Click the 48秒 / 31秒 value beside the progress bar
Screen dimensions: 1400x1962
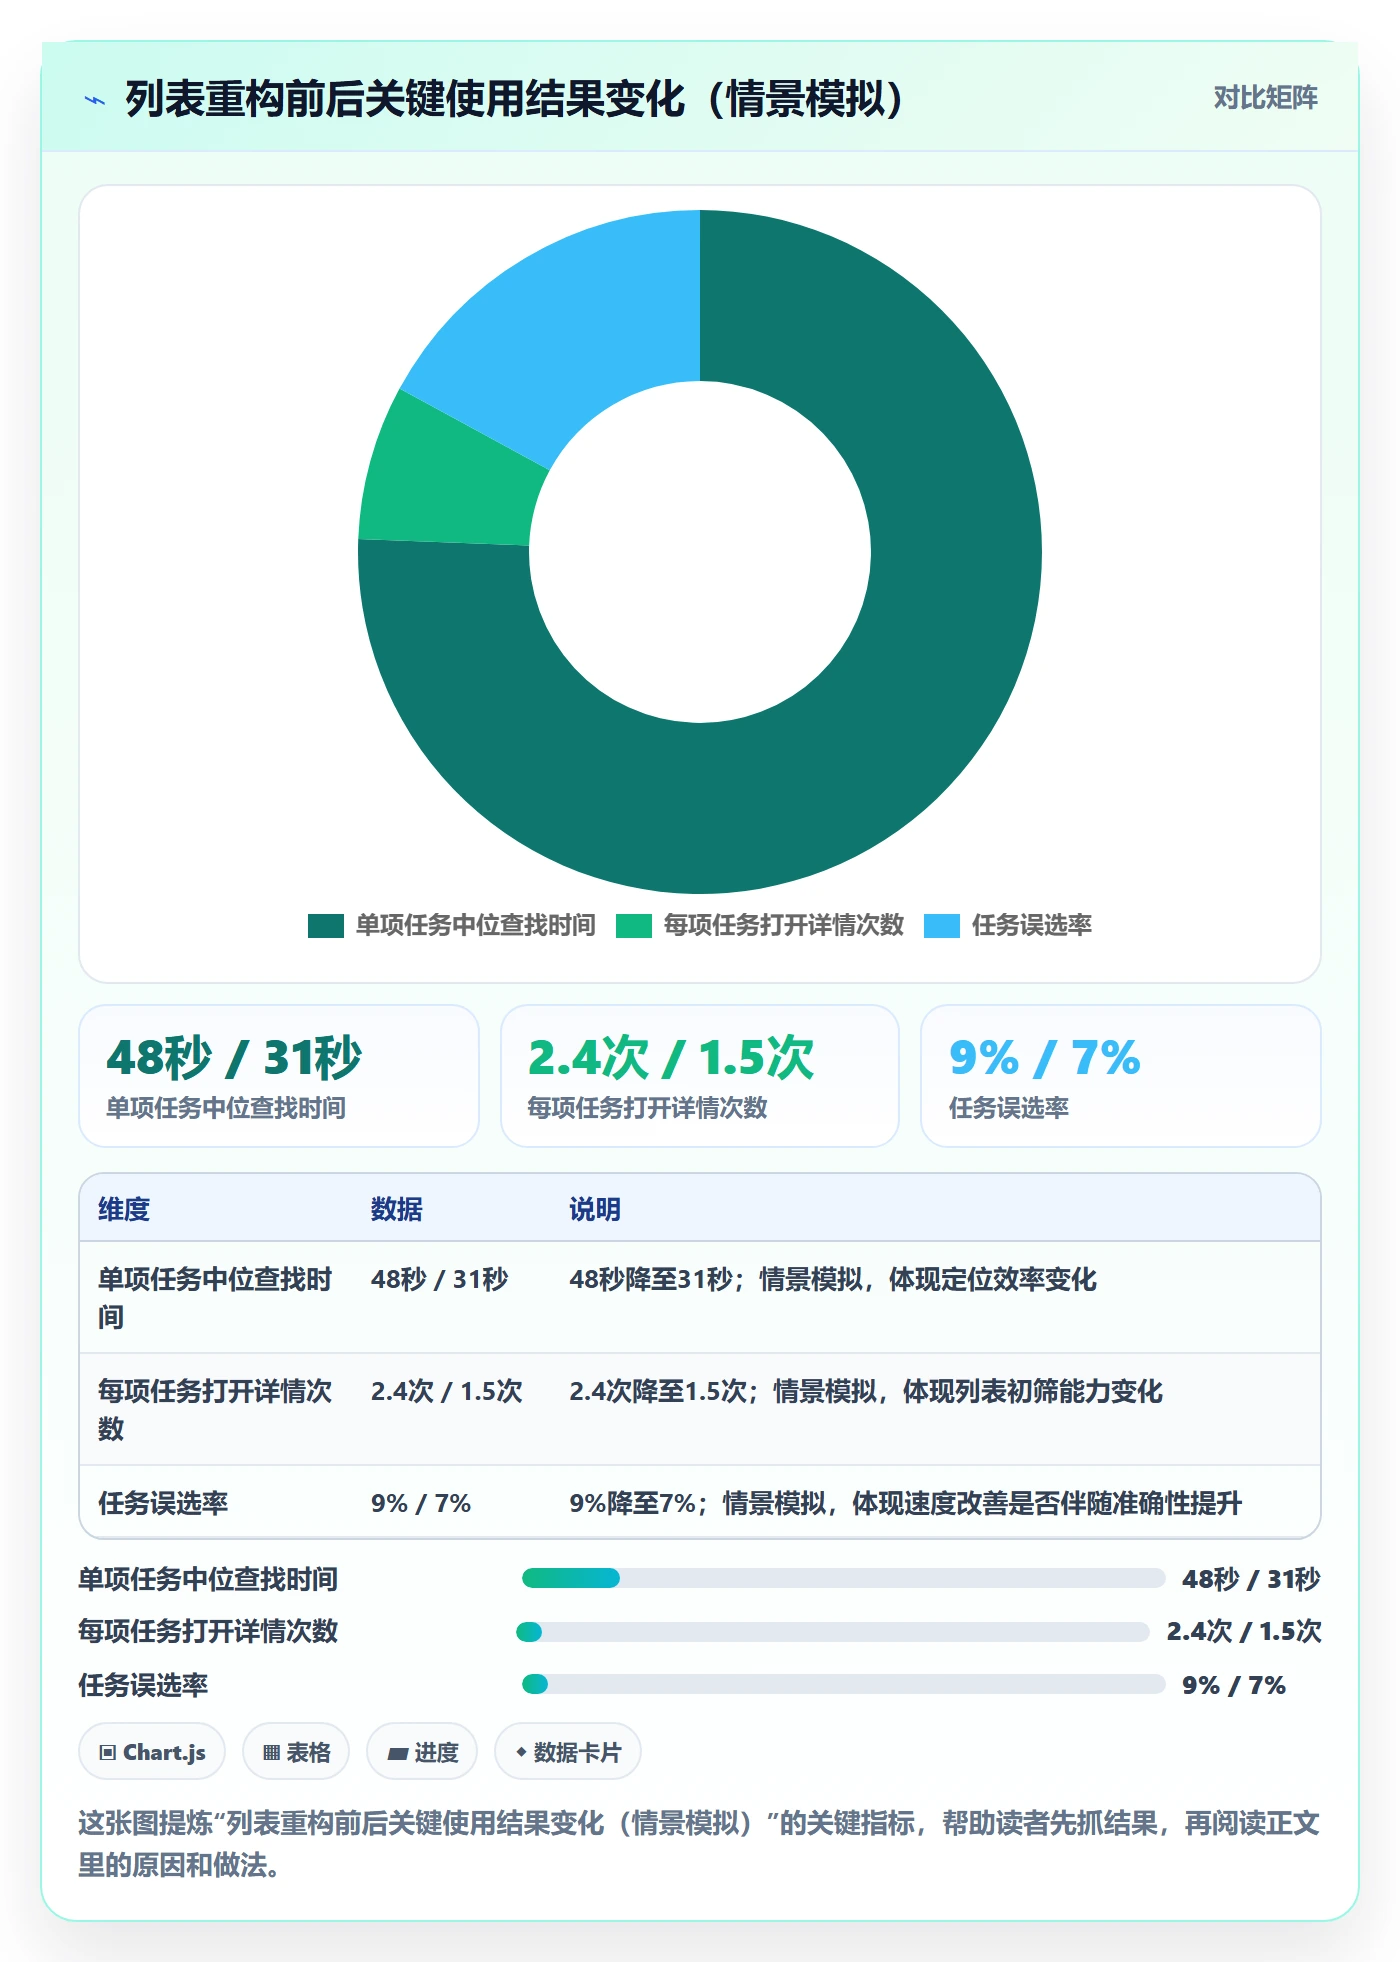coord(1251,1579)
